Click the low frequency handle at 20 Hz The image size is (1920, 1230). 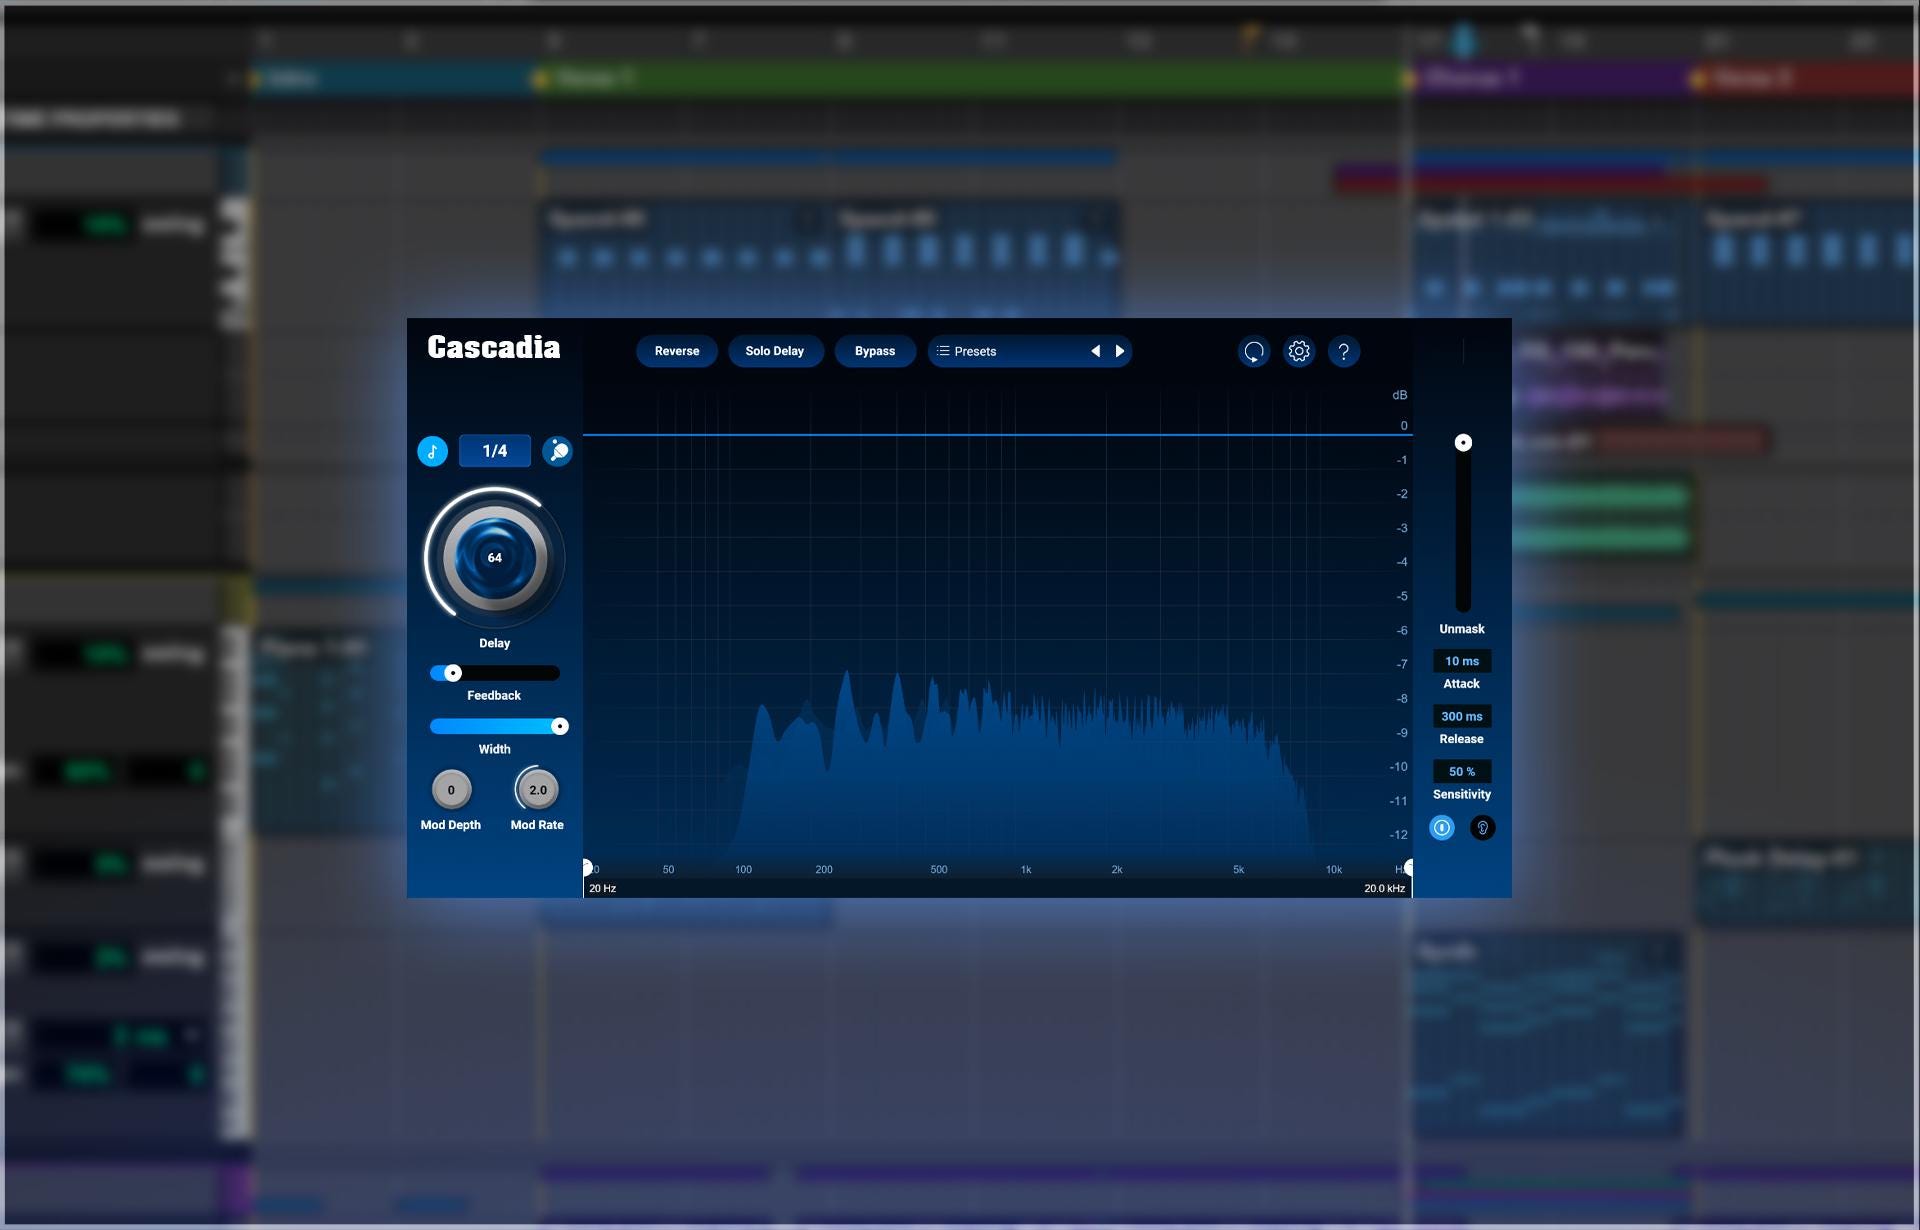pos(587,867)
